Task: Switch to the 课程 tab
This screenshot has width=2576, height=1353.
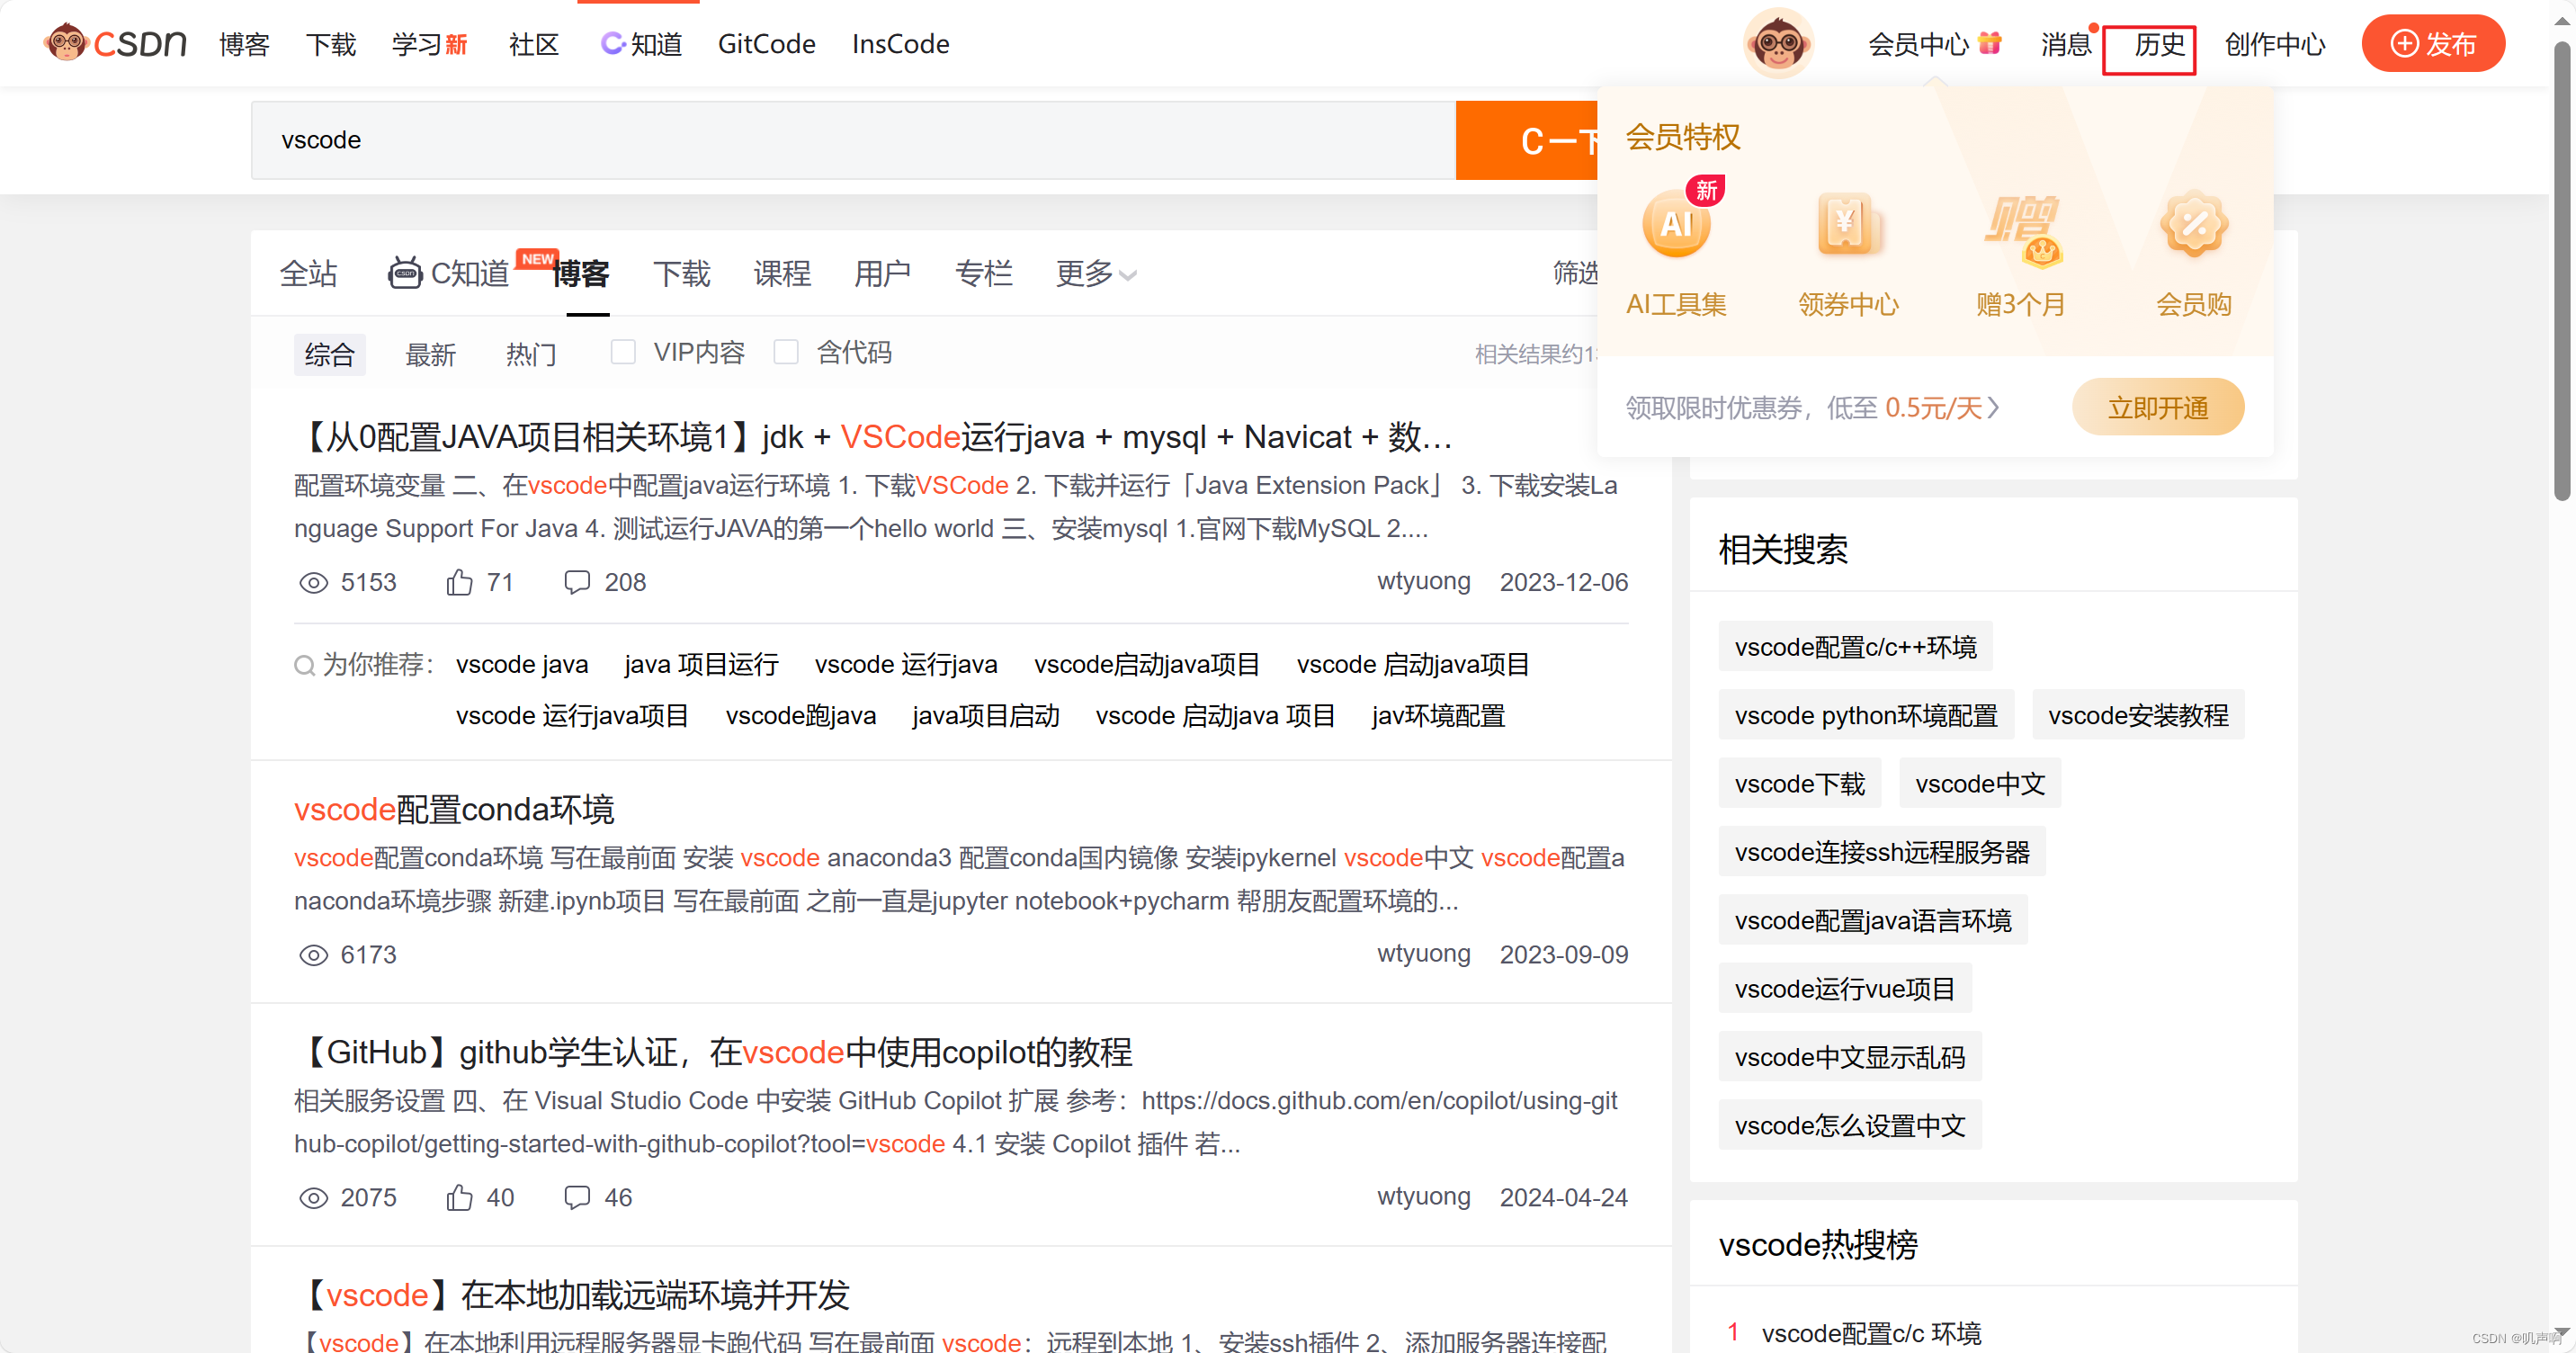Action: [782, 273]
